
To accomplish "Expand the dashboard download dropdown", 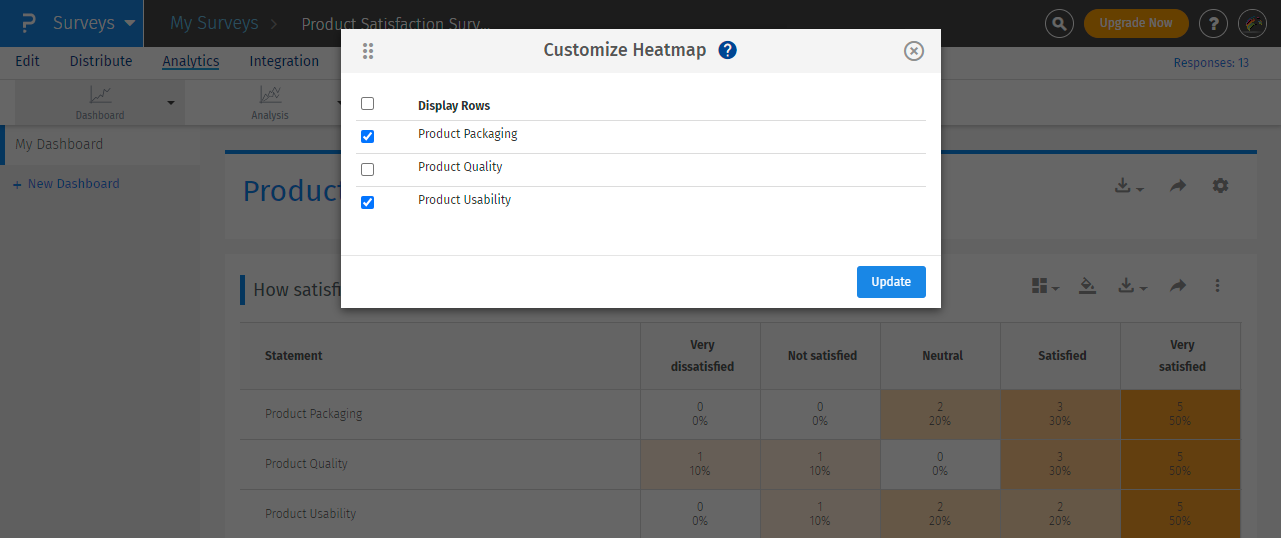I will click(1130, 186).
